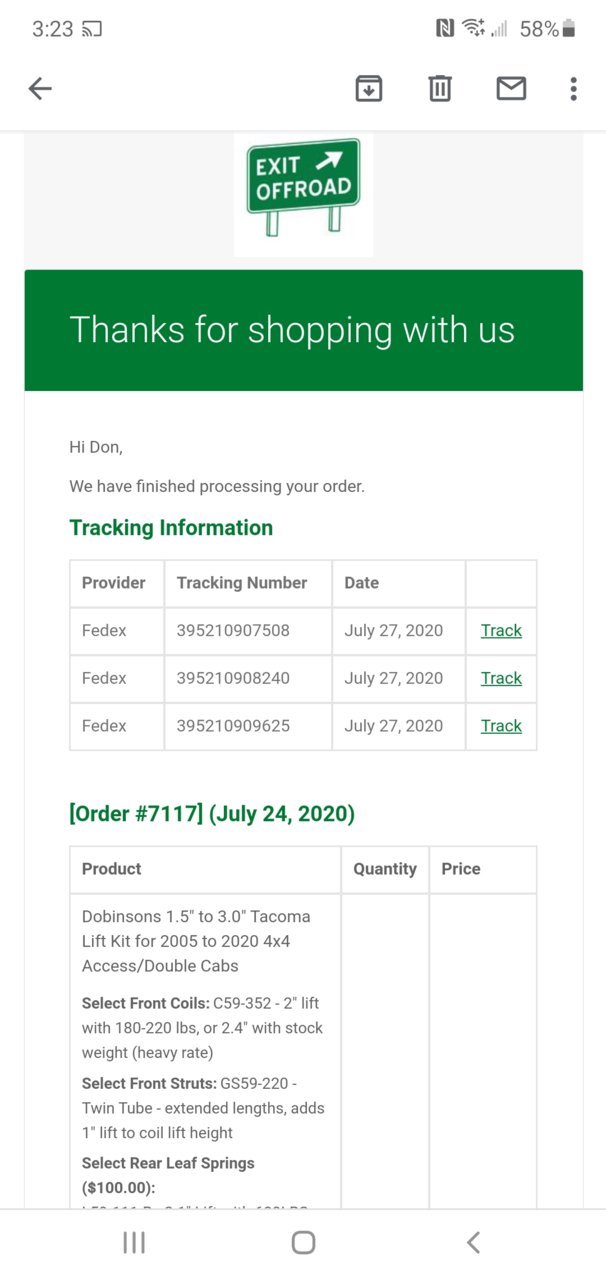
Task: Mark email as unread via envelope icon
Action: point(511,89)
